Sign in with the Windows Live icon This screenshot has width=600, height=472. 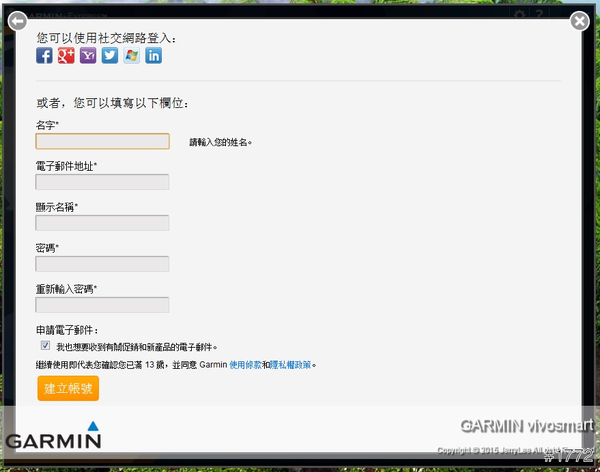pyautogui.click(x=132, y=56)
